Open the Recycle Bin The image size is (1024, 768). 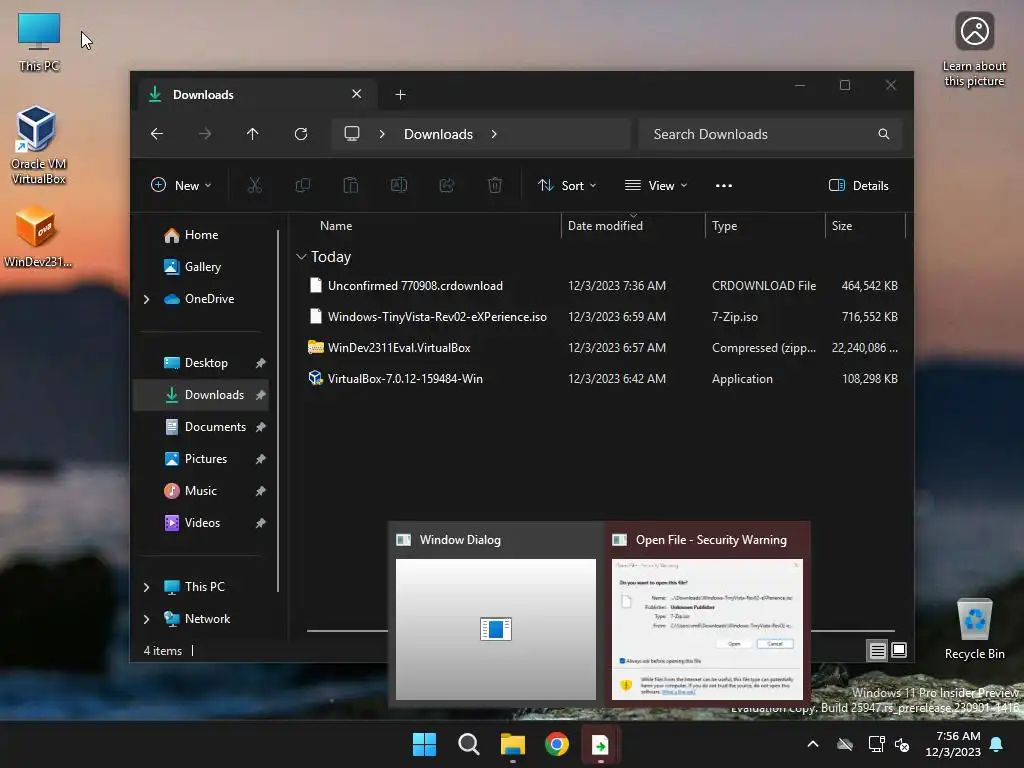pyautogui.click(x=974, y=629)
